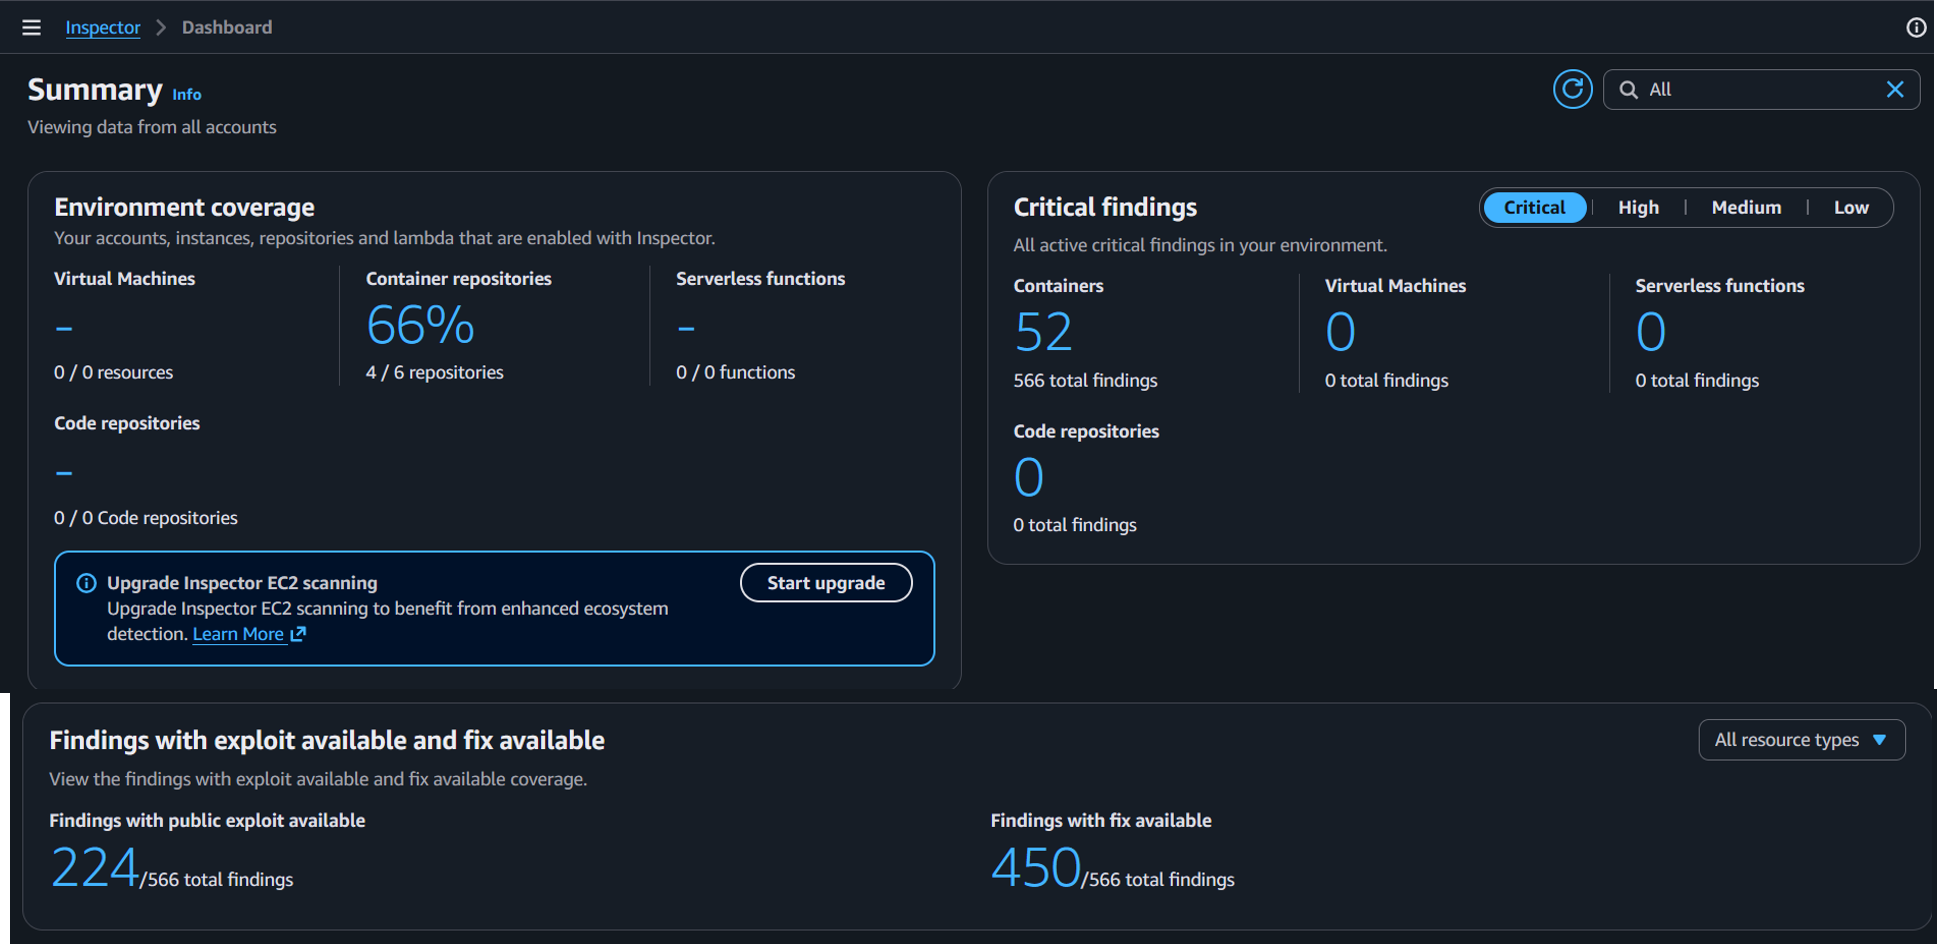Click the Serverless functions 0 critical findings value

(1650, 332)
